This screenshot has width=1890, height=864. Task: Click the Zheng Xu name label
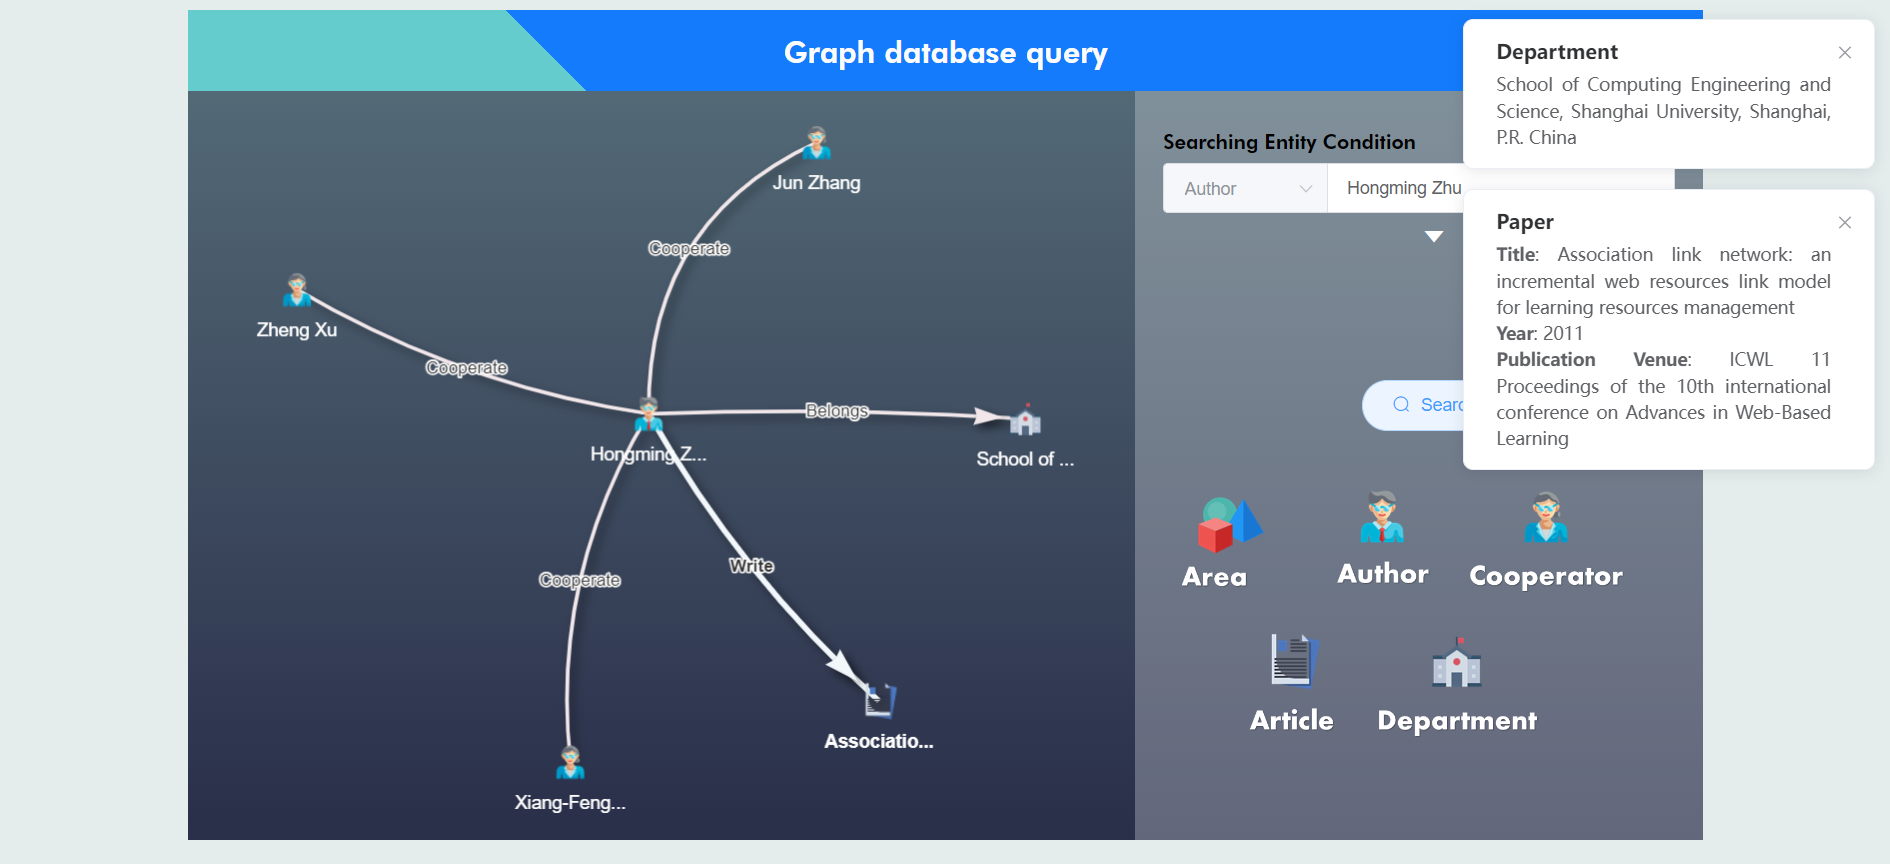(297, 330)
